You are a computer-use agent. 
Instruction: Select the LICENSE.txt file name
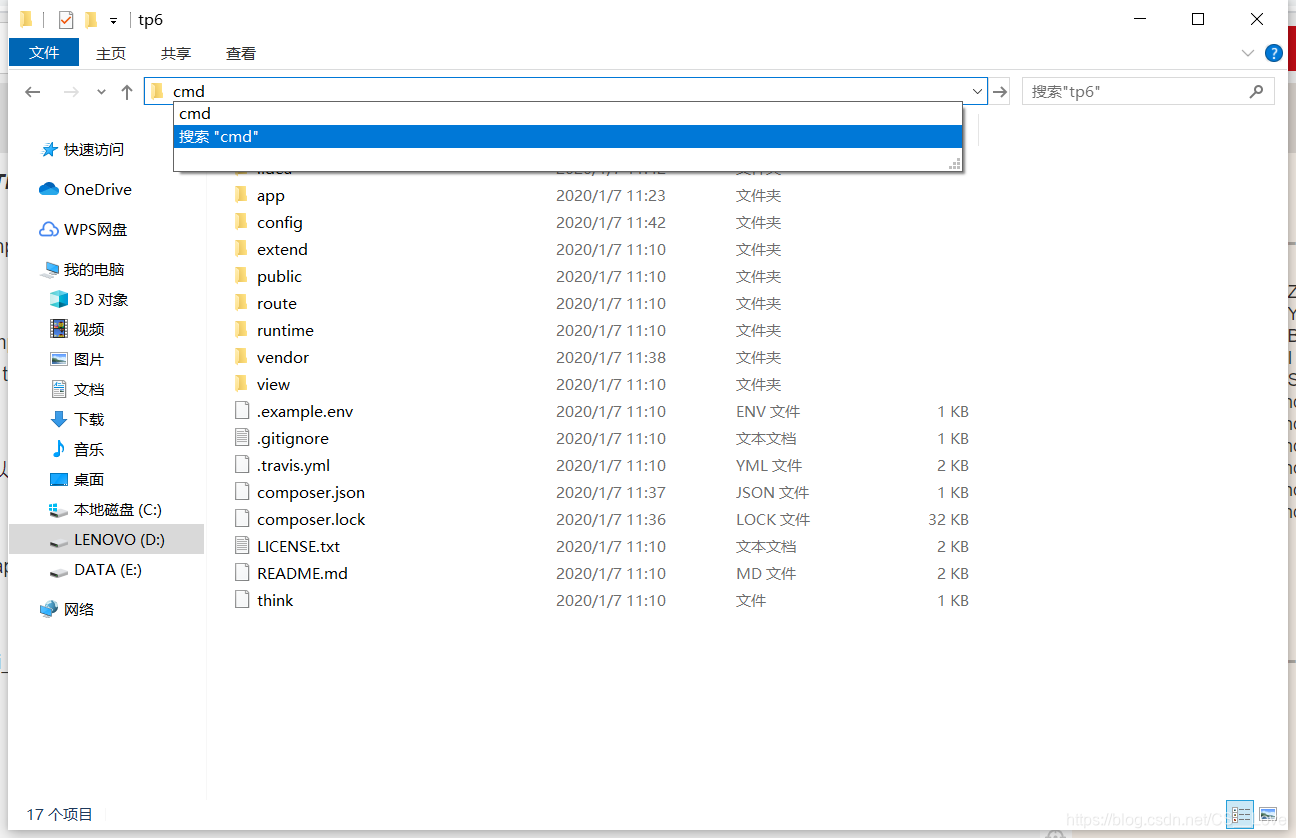tap(298, 547)
